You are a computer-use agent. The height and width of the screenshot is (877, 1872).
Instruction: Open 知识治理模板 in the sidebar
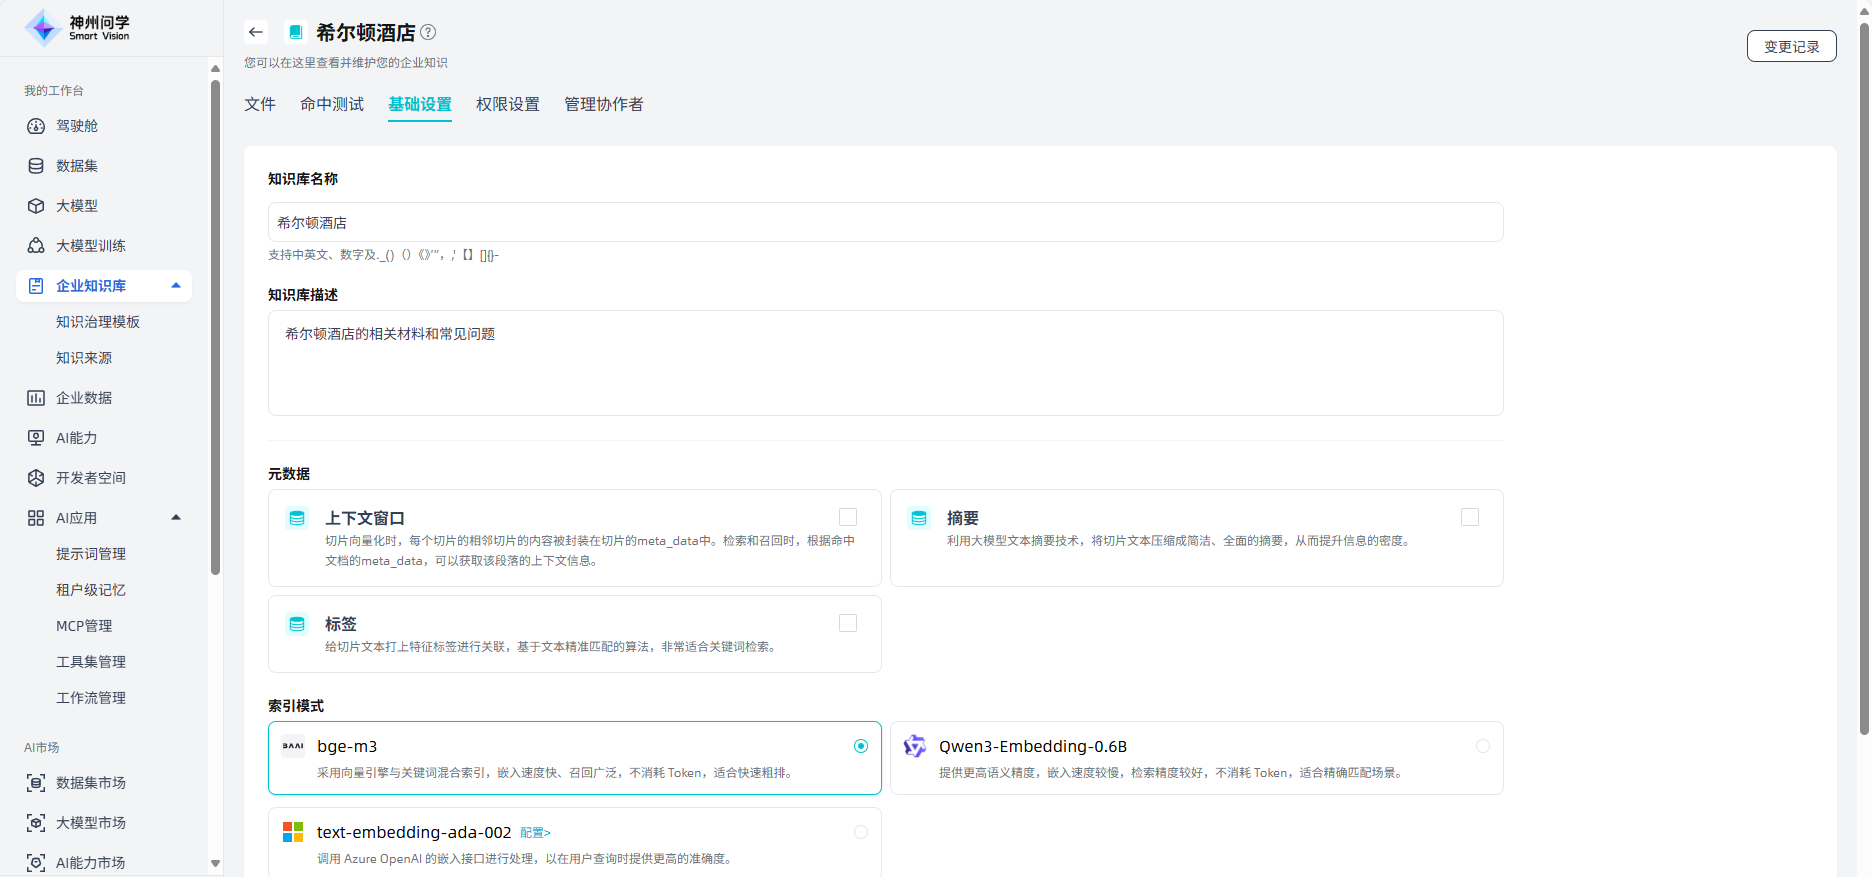point(98,322)
